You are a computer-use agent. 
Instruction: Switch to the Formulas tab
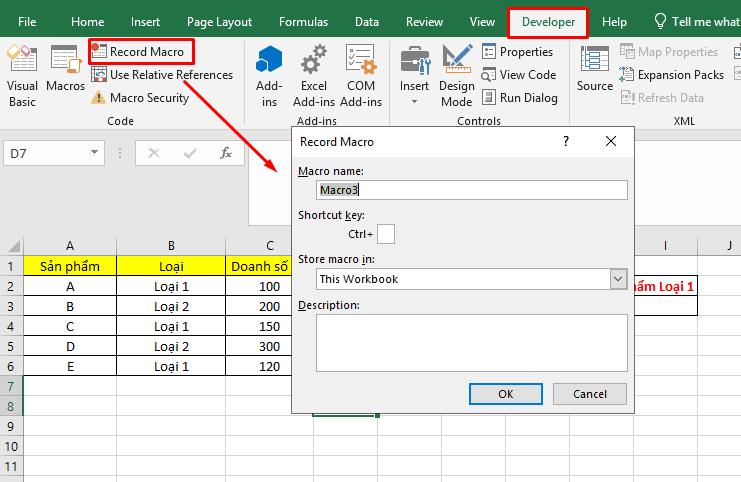(x=303, y=21)
